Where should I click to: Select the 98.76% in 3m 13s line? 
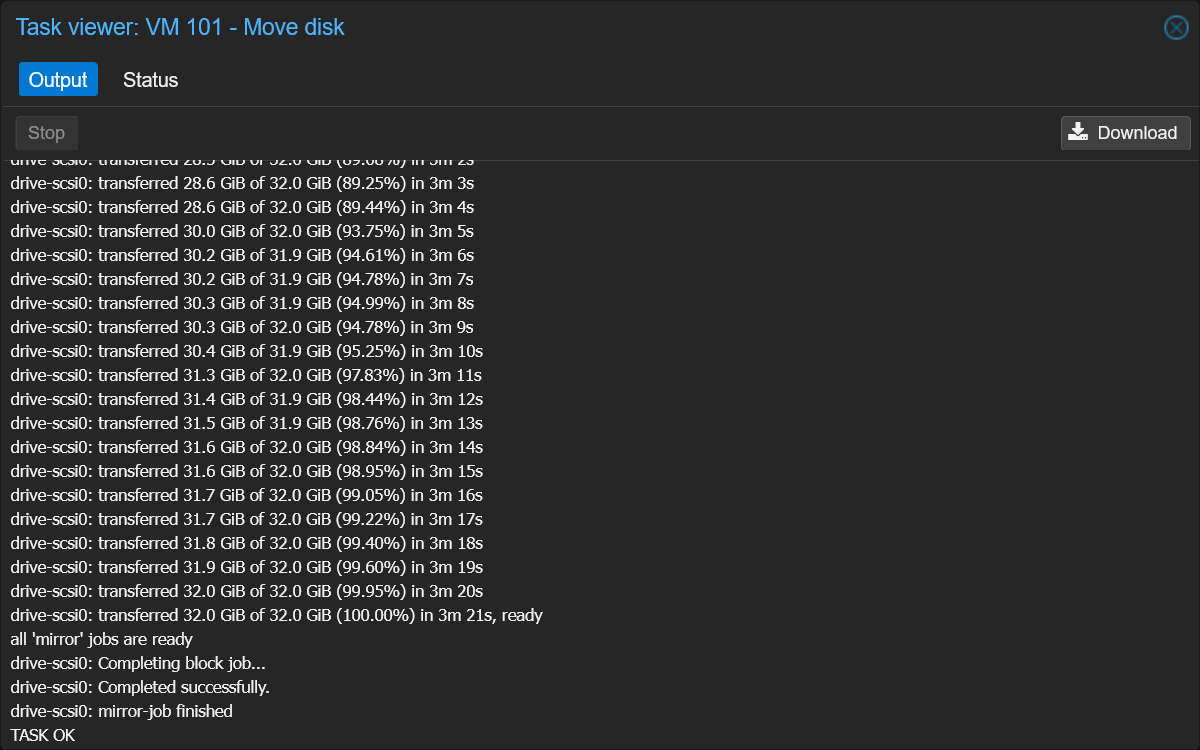(247, 423)
